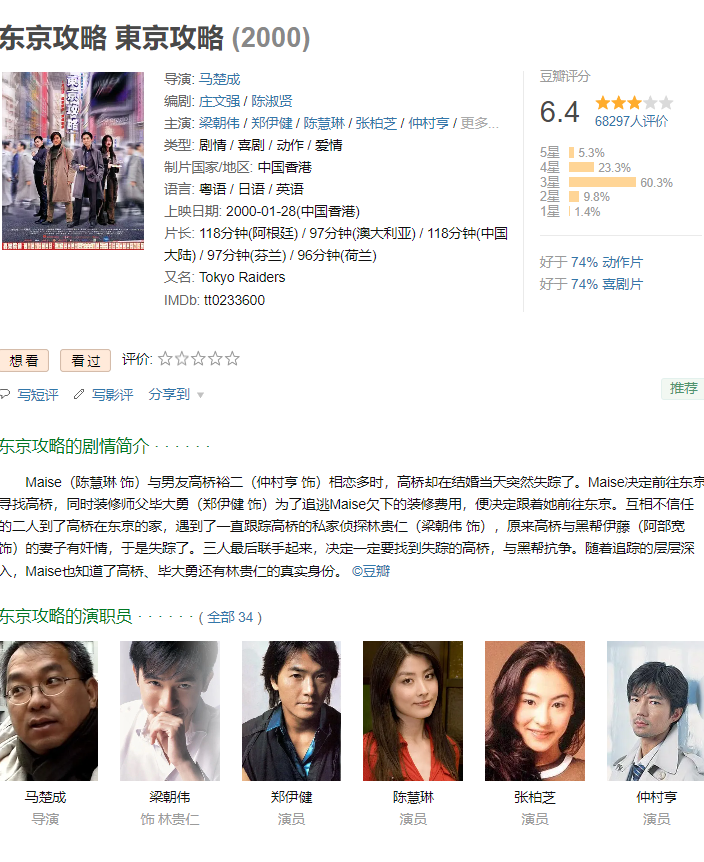Click the pencil icon for 写影评
The width and height of the screenshot is (704, 862).
click(x=79, y=394)
